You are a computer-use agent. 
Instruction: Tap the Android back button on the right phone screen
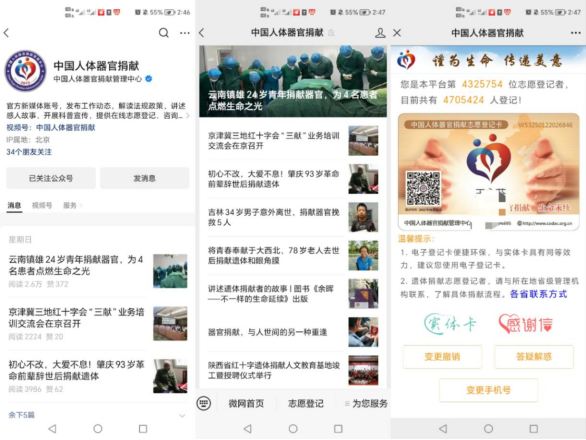[x=443, y=428]
